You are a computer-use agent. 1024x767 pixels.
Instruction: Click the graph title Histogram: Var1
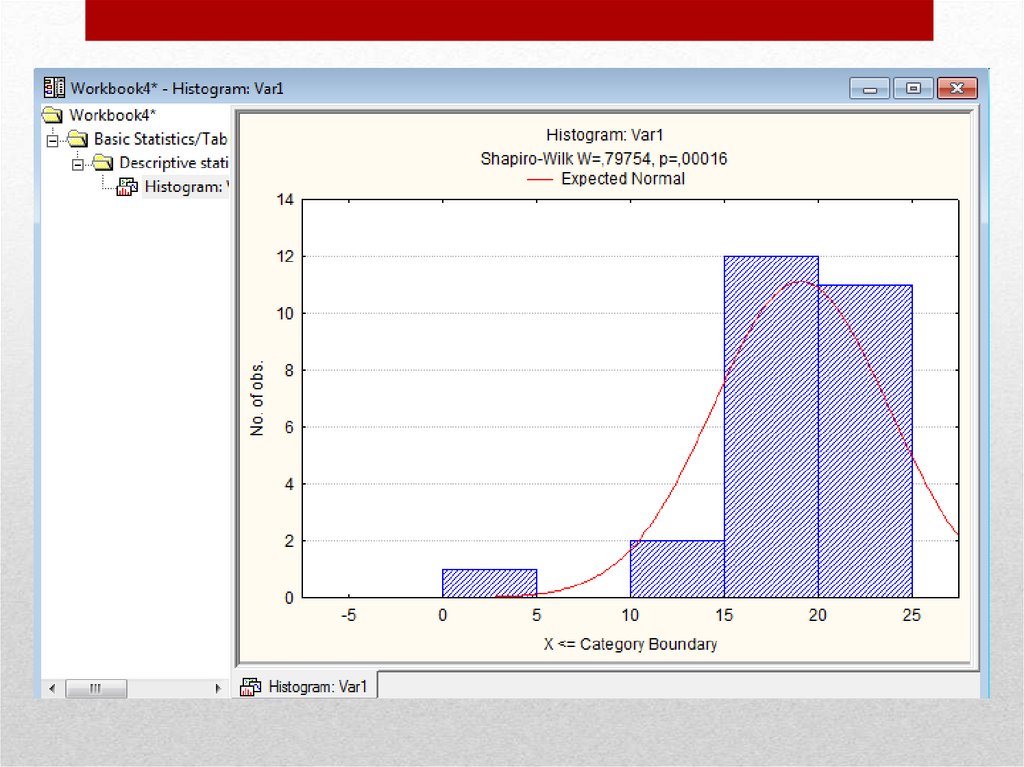[605, 135]
